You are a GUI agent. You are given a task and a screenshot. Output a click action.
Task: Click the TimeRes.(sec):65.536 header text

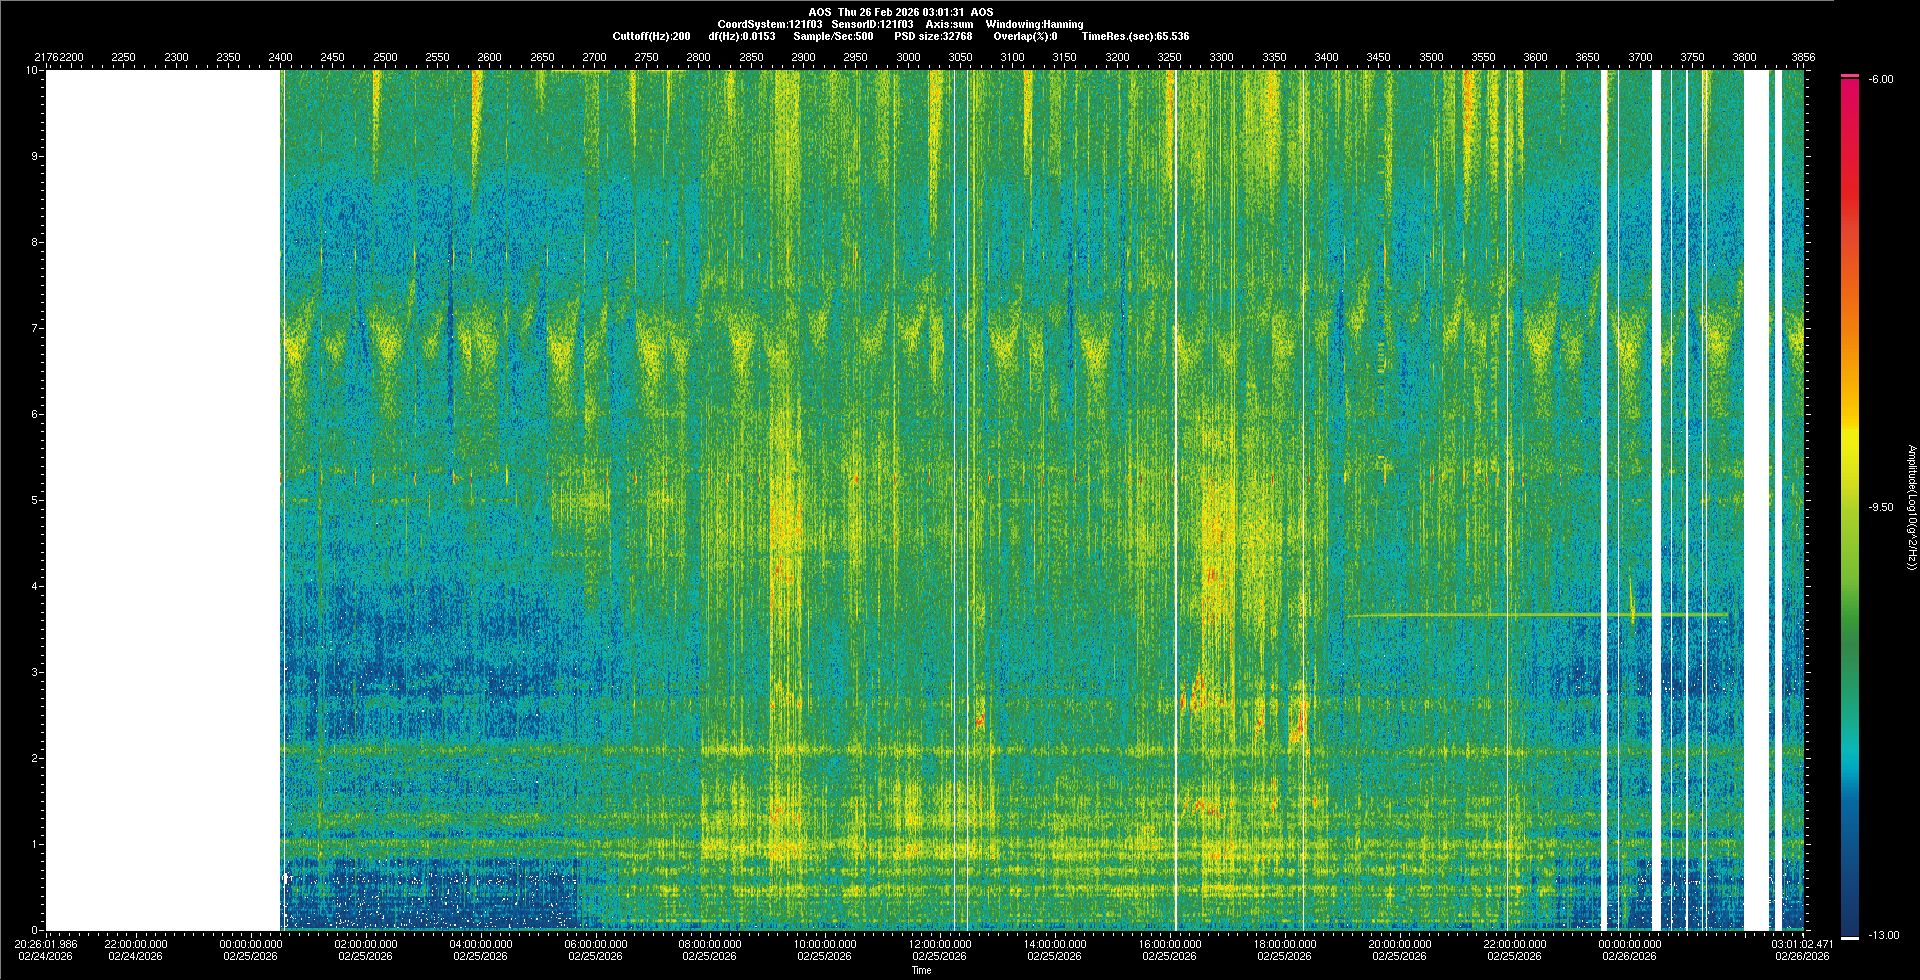coord(1135,36)
